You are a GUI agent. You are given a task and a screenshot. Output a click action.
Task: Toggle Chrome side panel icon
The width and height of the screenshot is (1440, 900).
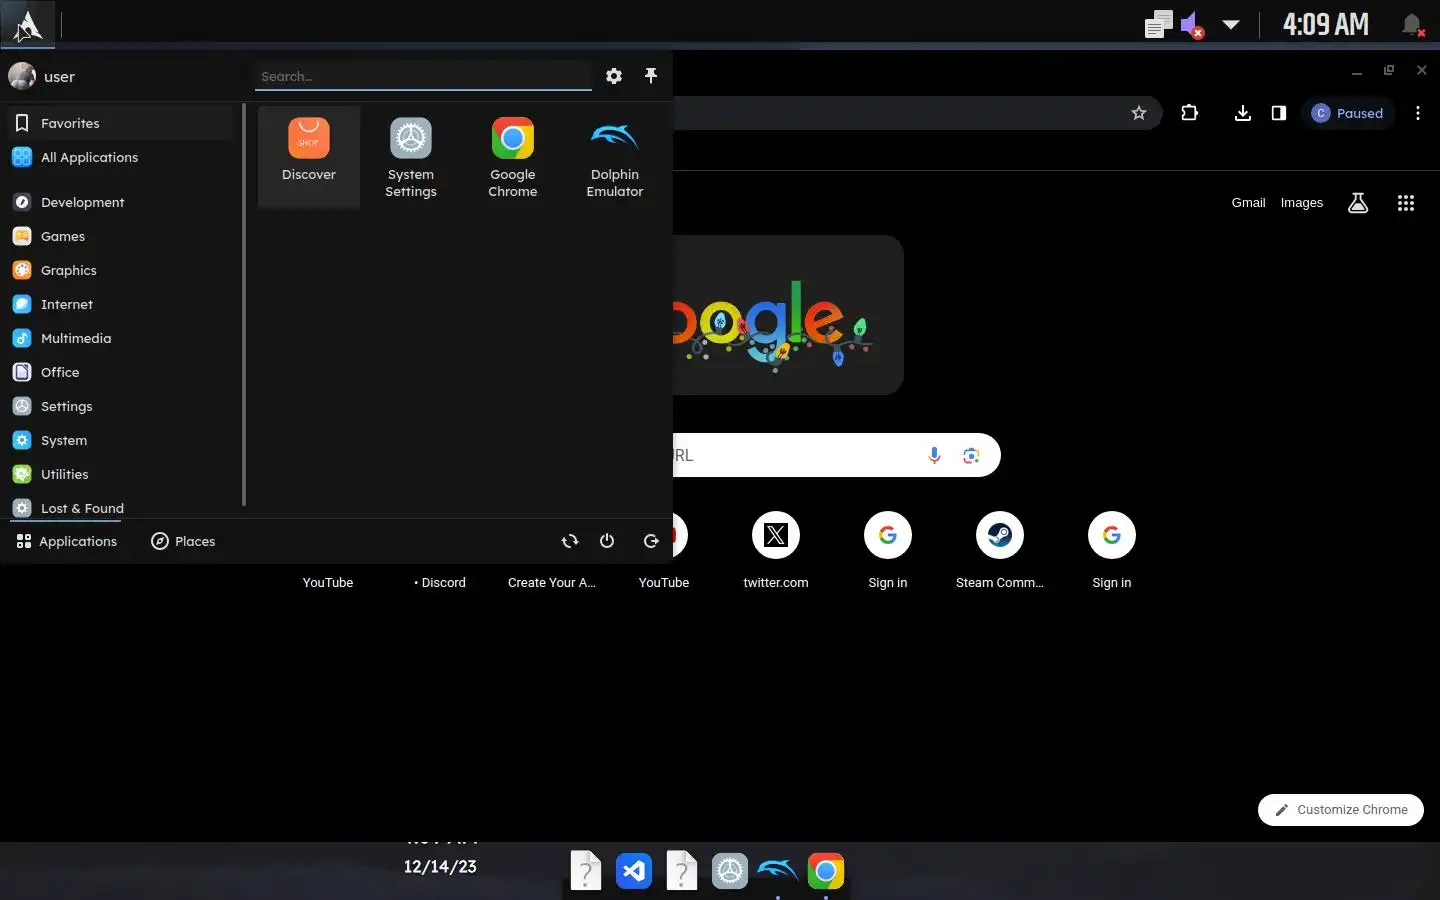[x=1278, y=113]
